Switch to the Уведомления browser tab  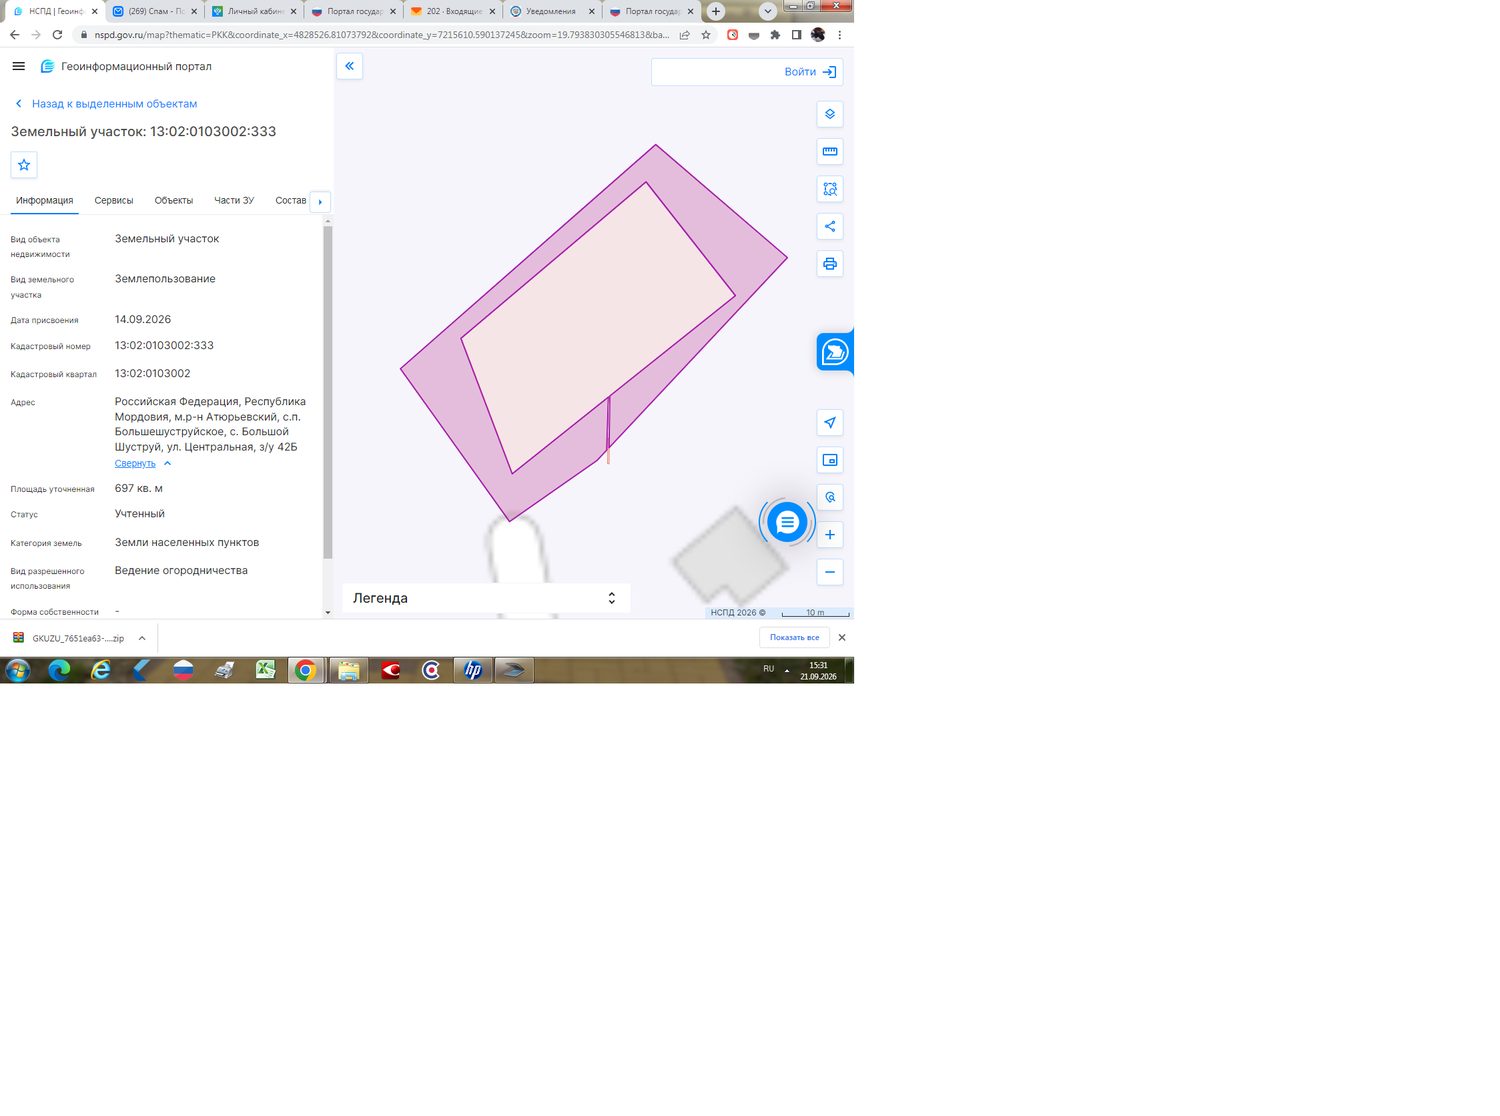(552, 12)
